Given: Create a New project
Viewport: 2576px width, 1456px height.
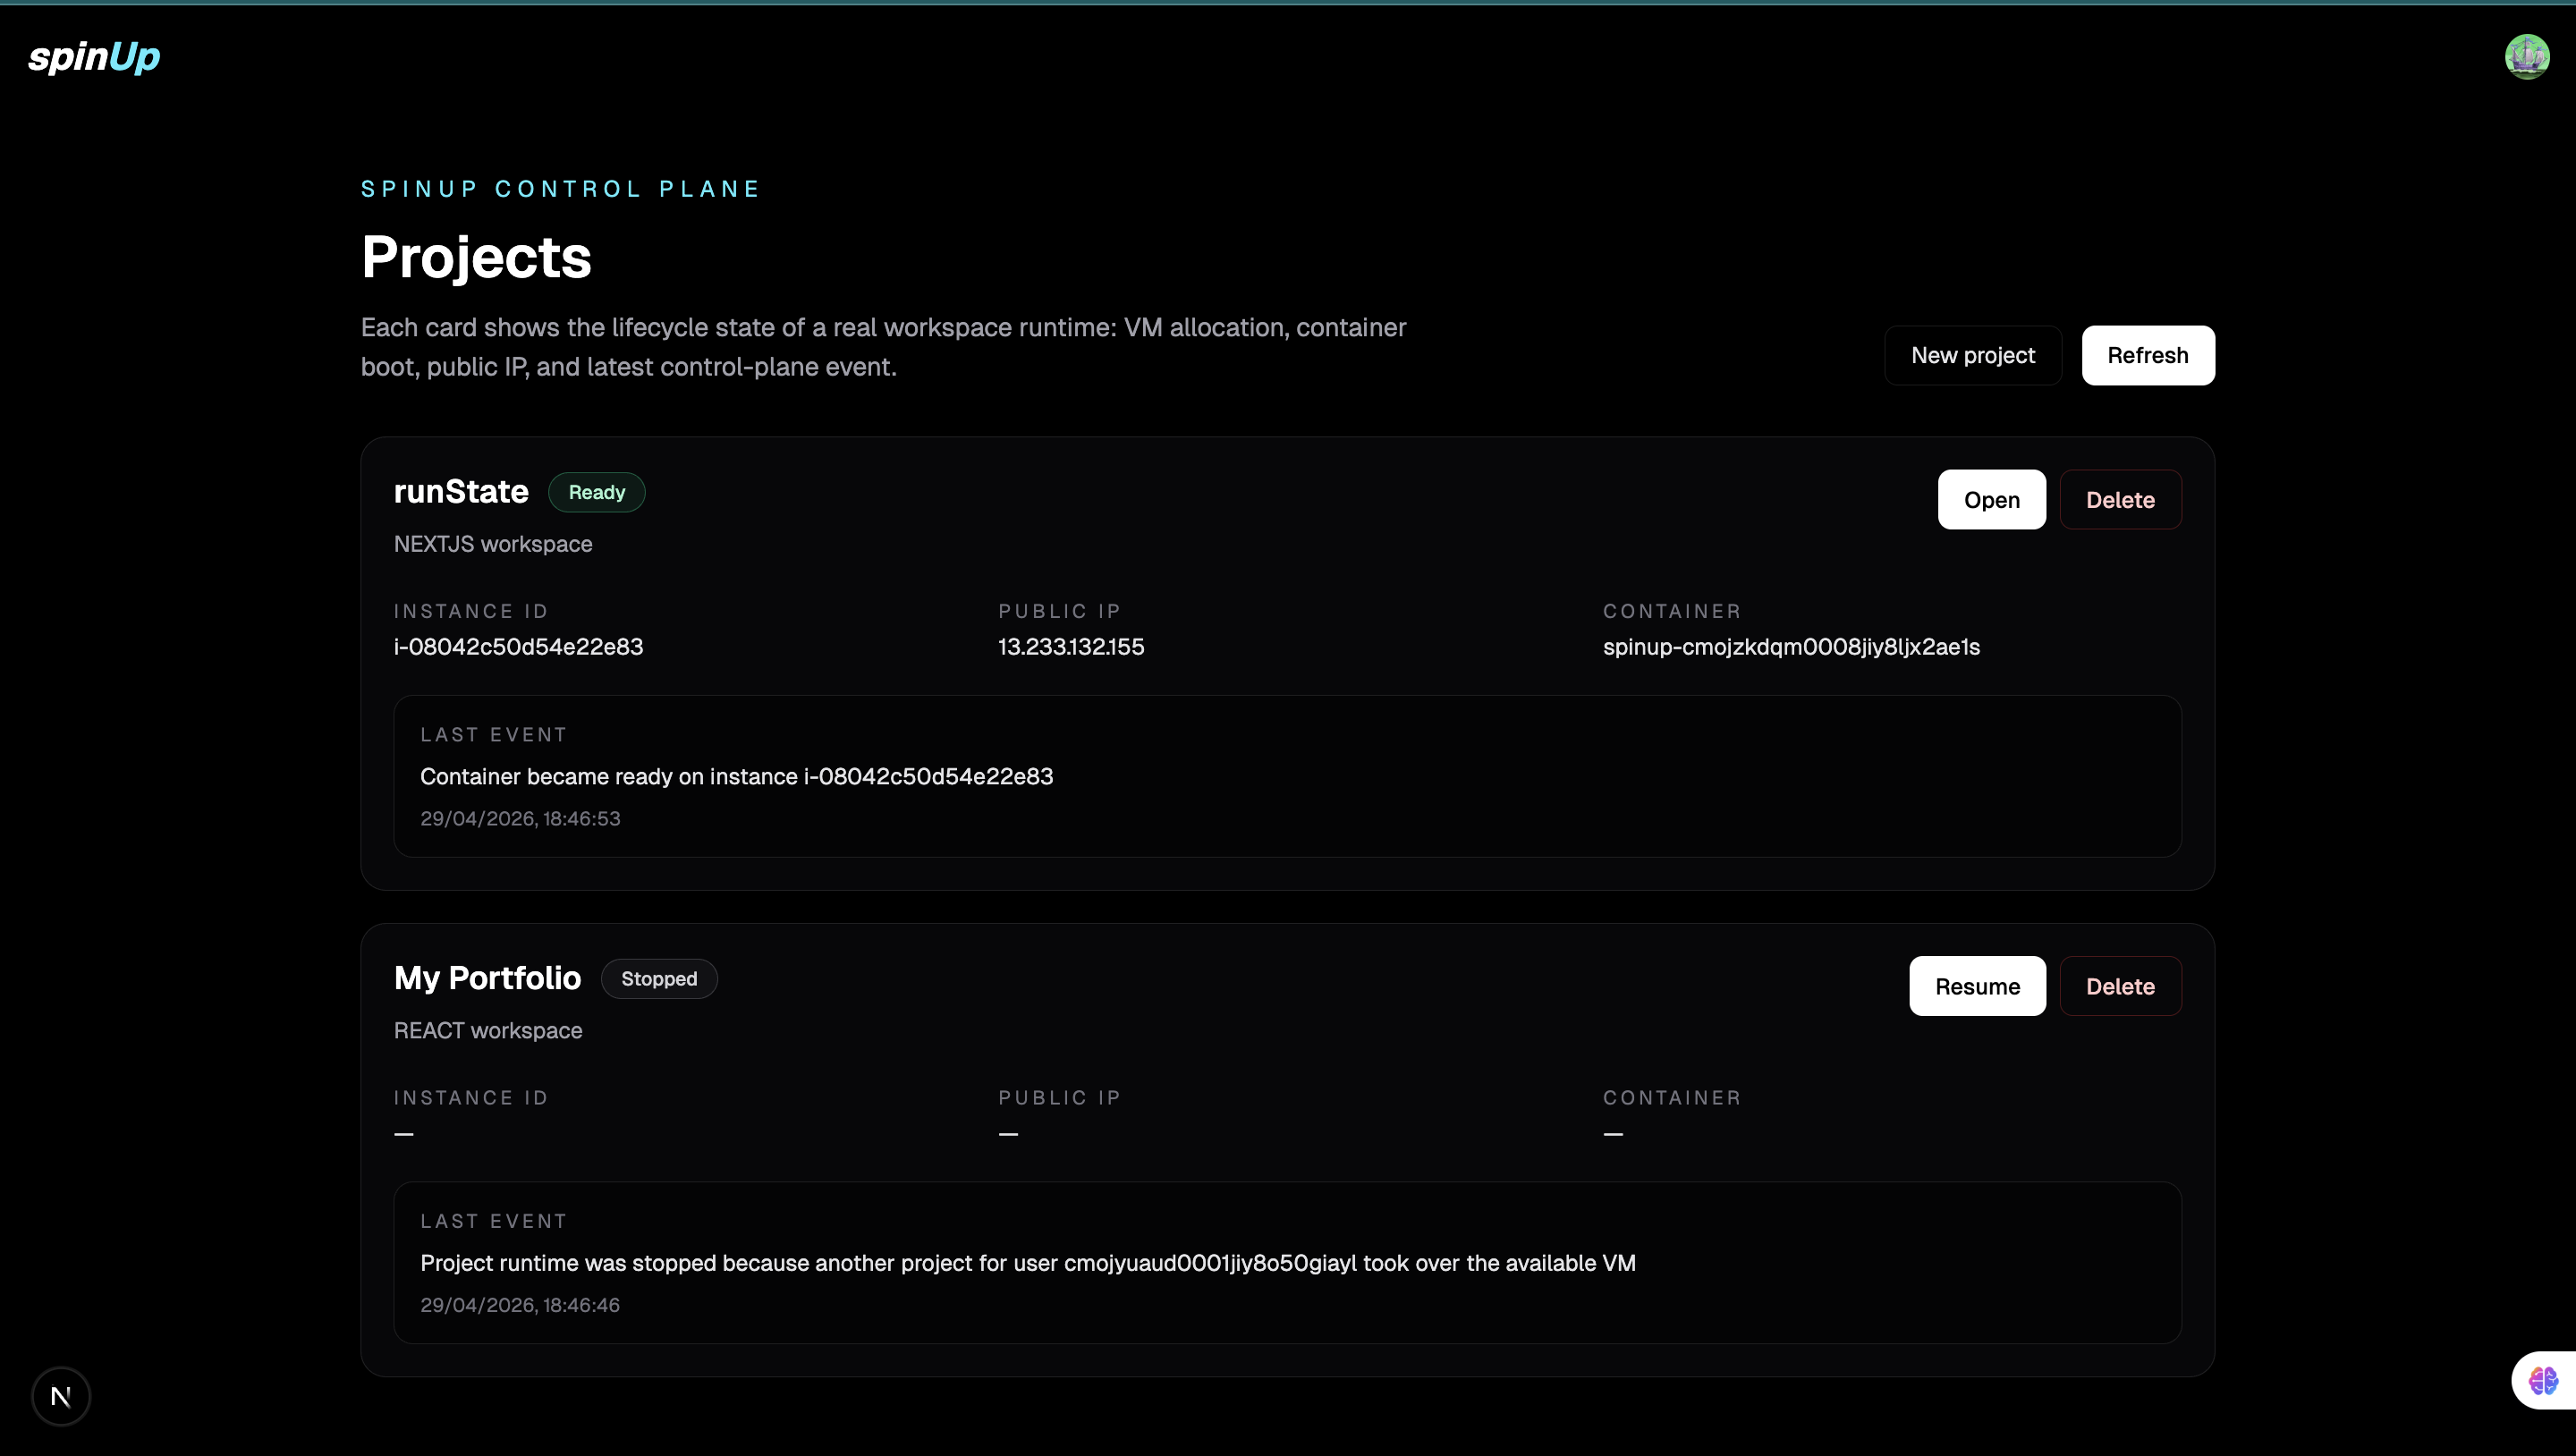Looking at the screenshot, I should pyautogui.click(x=1973, y=355).
